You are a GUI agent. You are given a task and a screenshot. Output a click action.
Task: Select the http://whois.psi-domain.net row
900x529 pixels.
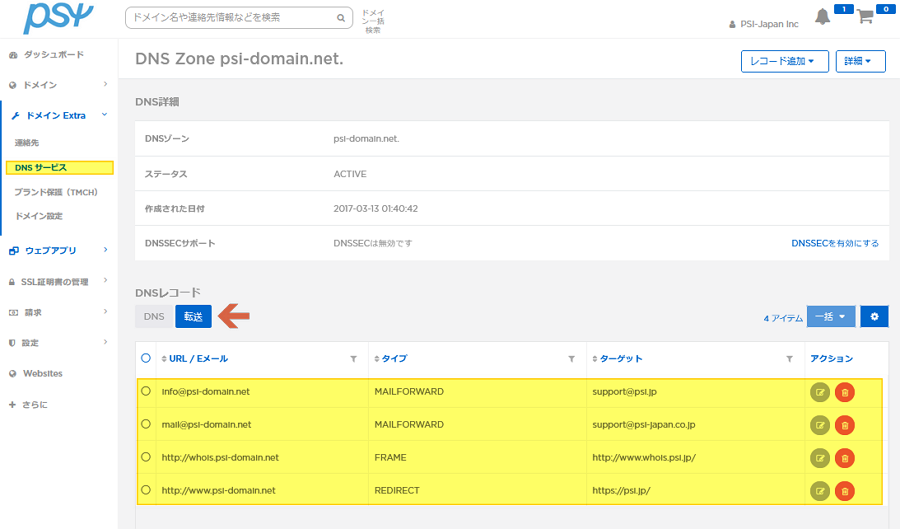tap(146, 457)
